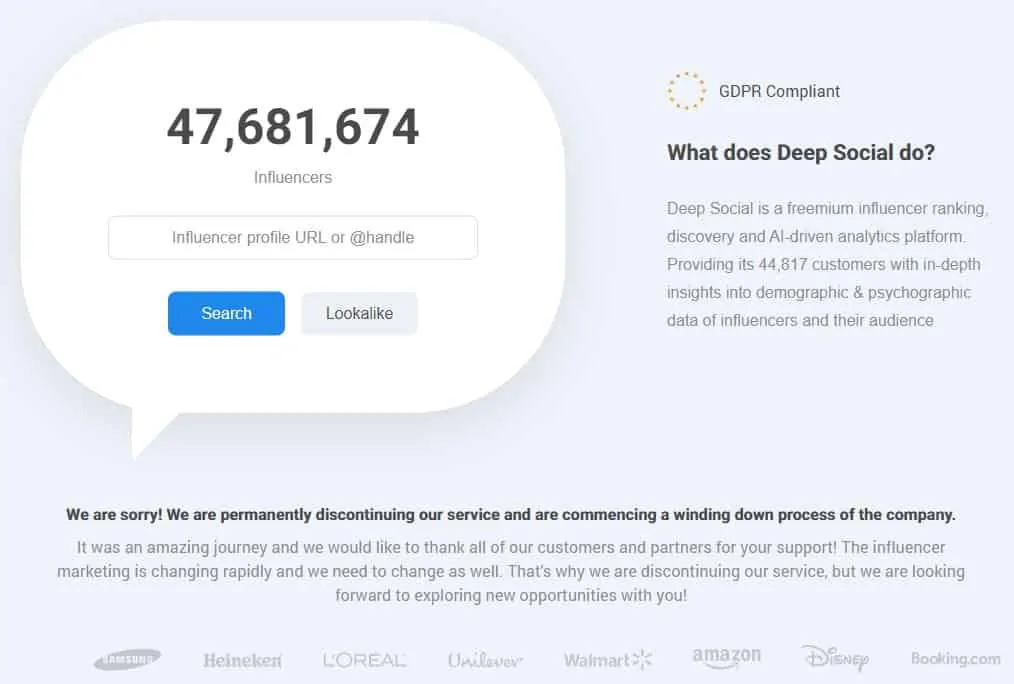Click the 'It was an amazing journey' paragraph

coord(510,571)
